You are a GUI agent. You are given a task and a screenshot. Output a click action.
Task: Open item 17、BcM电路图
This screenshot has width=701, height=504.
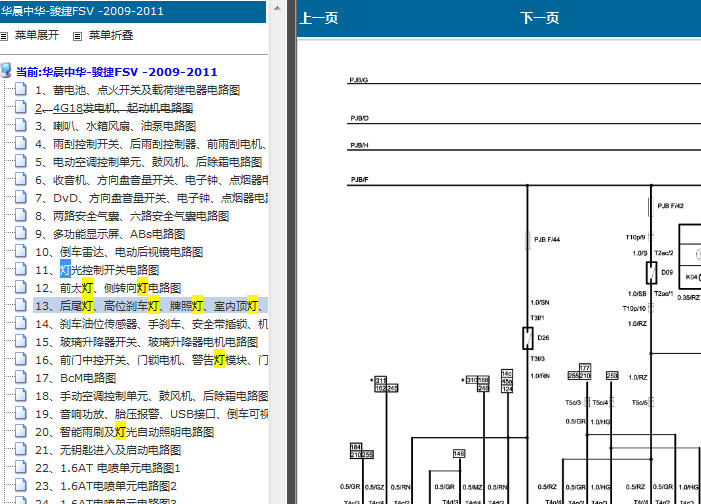pyautogui.click(x=76, y=378)
